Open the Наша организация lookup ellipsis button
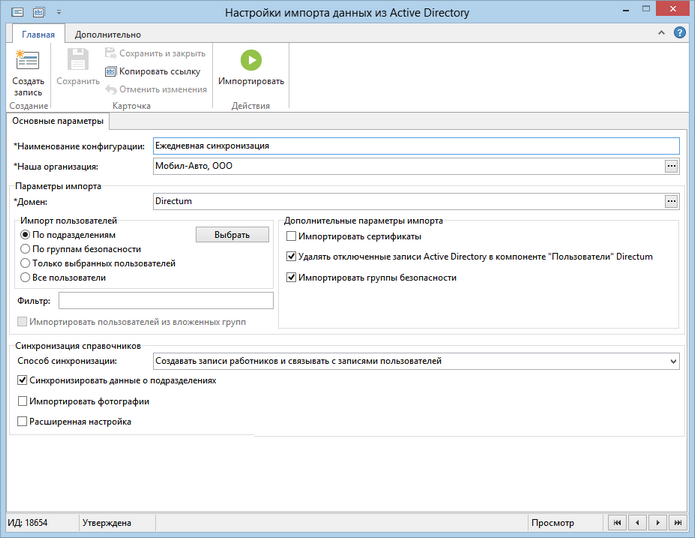The height and width of the screenshot is (538, 695). click(672, 166)
